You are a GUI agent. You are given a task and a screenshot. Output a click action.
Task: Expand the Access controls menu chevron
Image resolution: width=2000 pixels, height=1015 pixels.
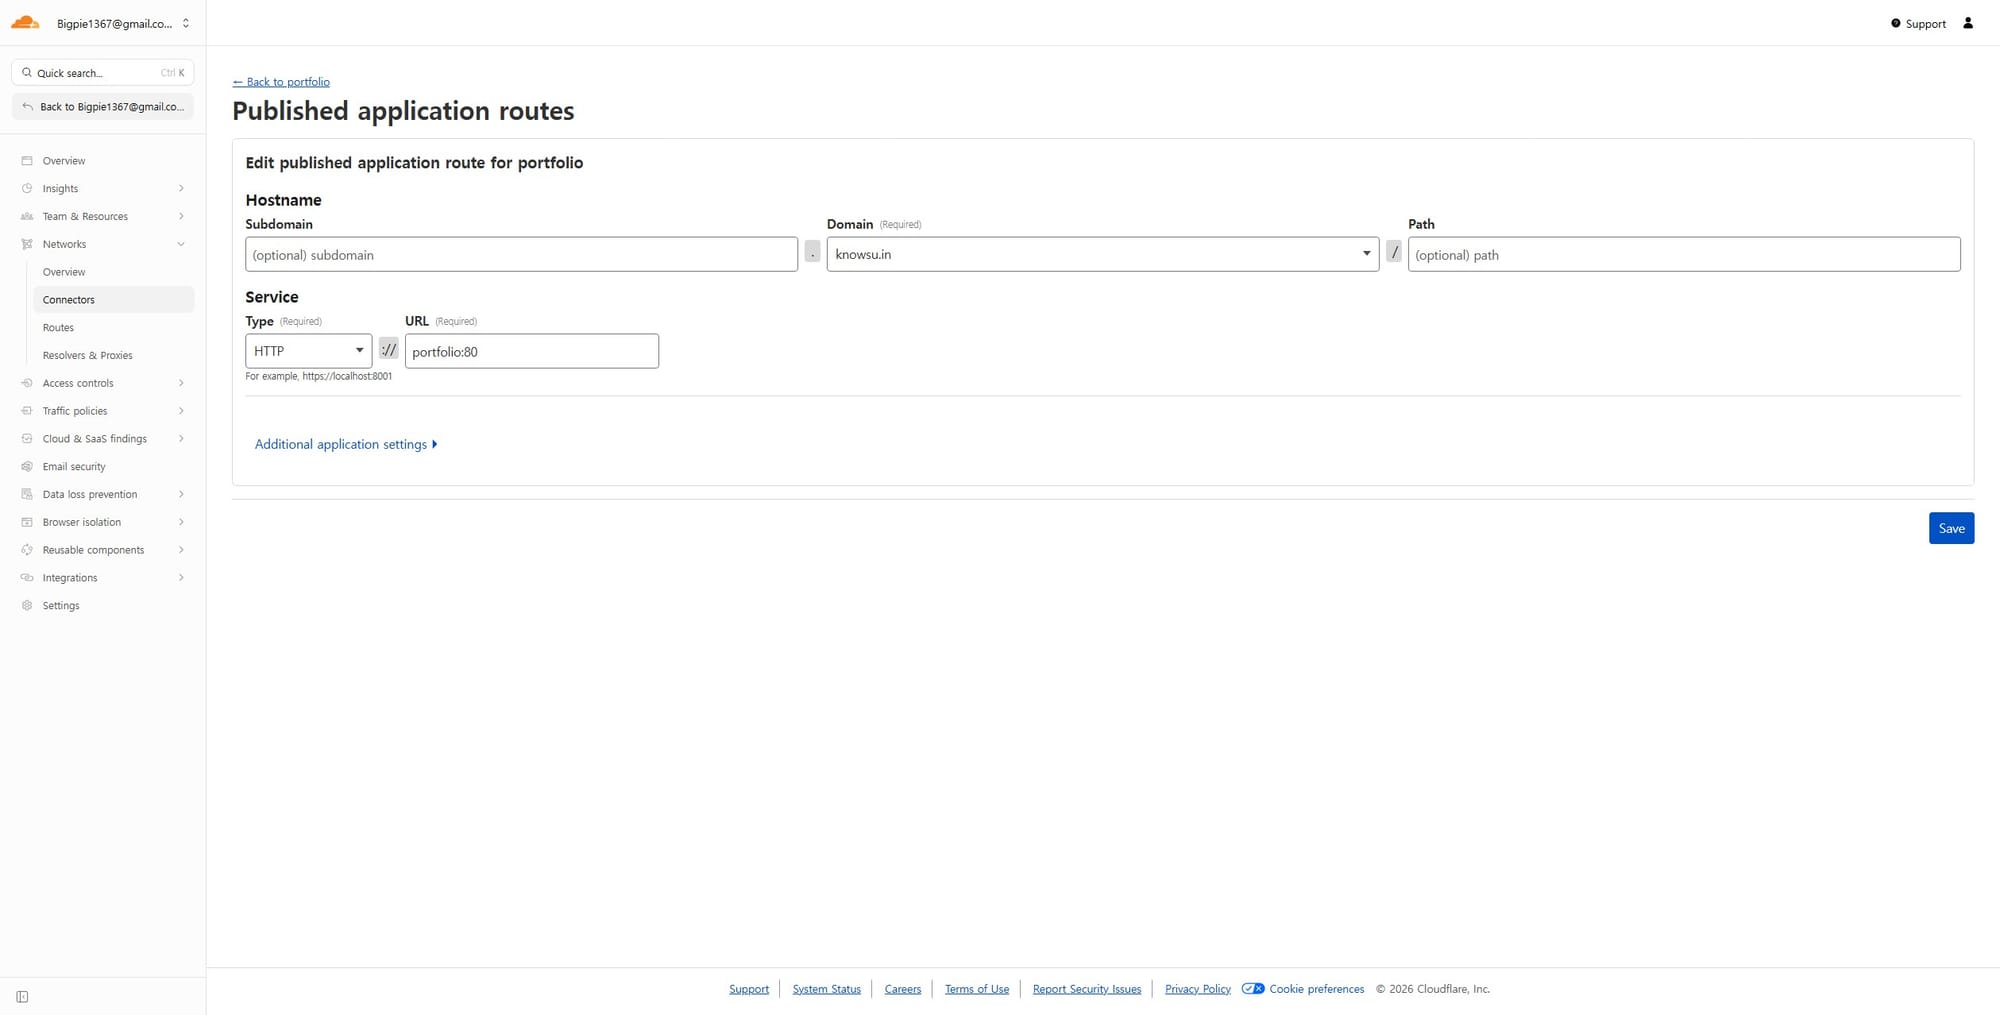(x=181, y=383)
